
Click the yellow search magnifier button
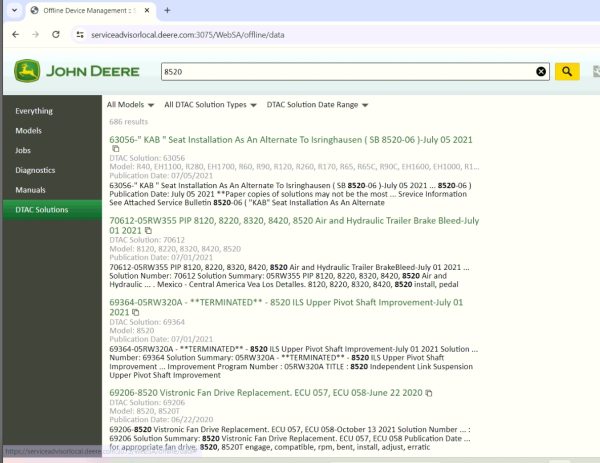point(567,72)
